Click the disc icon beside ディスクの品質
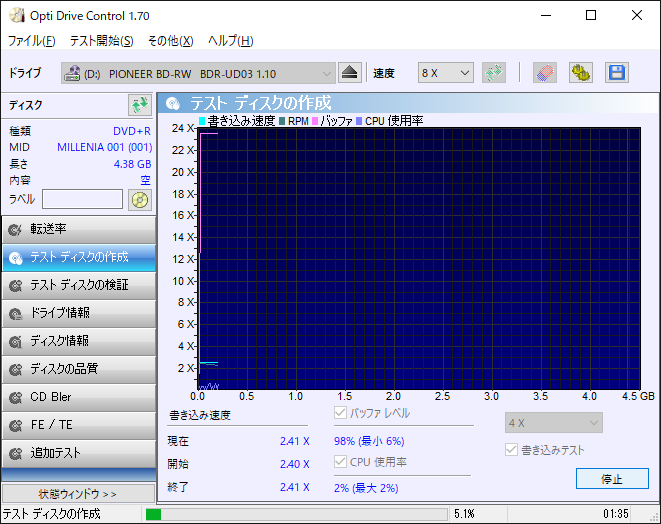Screen dimensions: 661x524 (16, 370)
